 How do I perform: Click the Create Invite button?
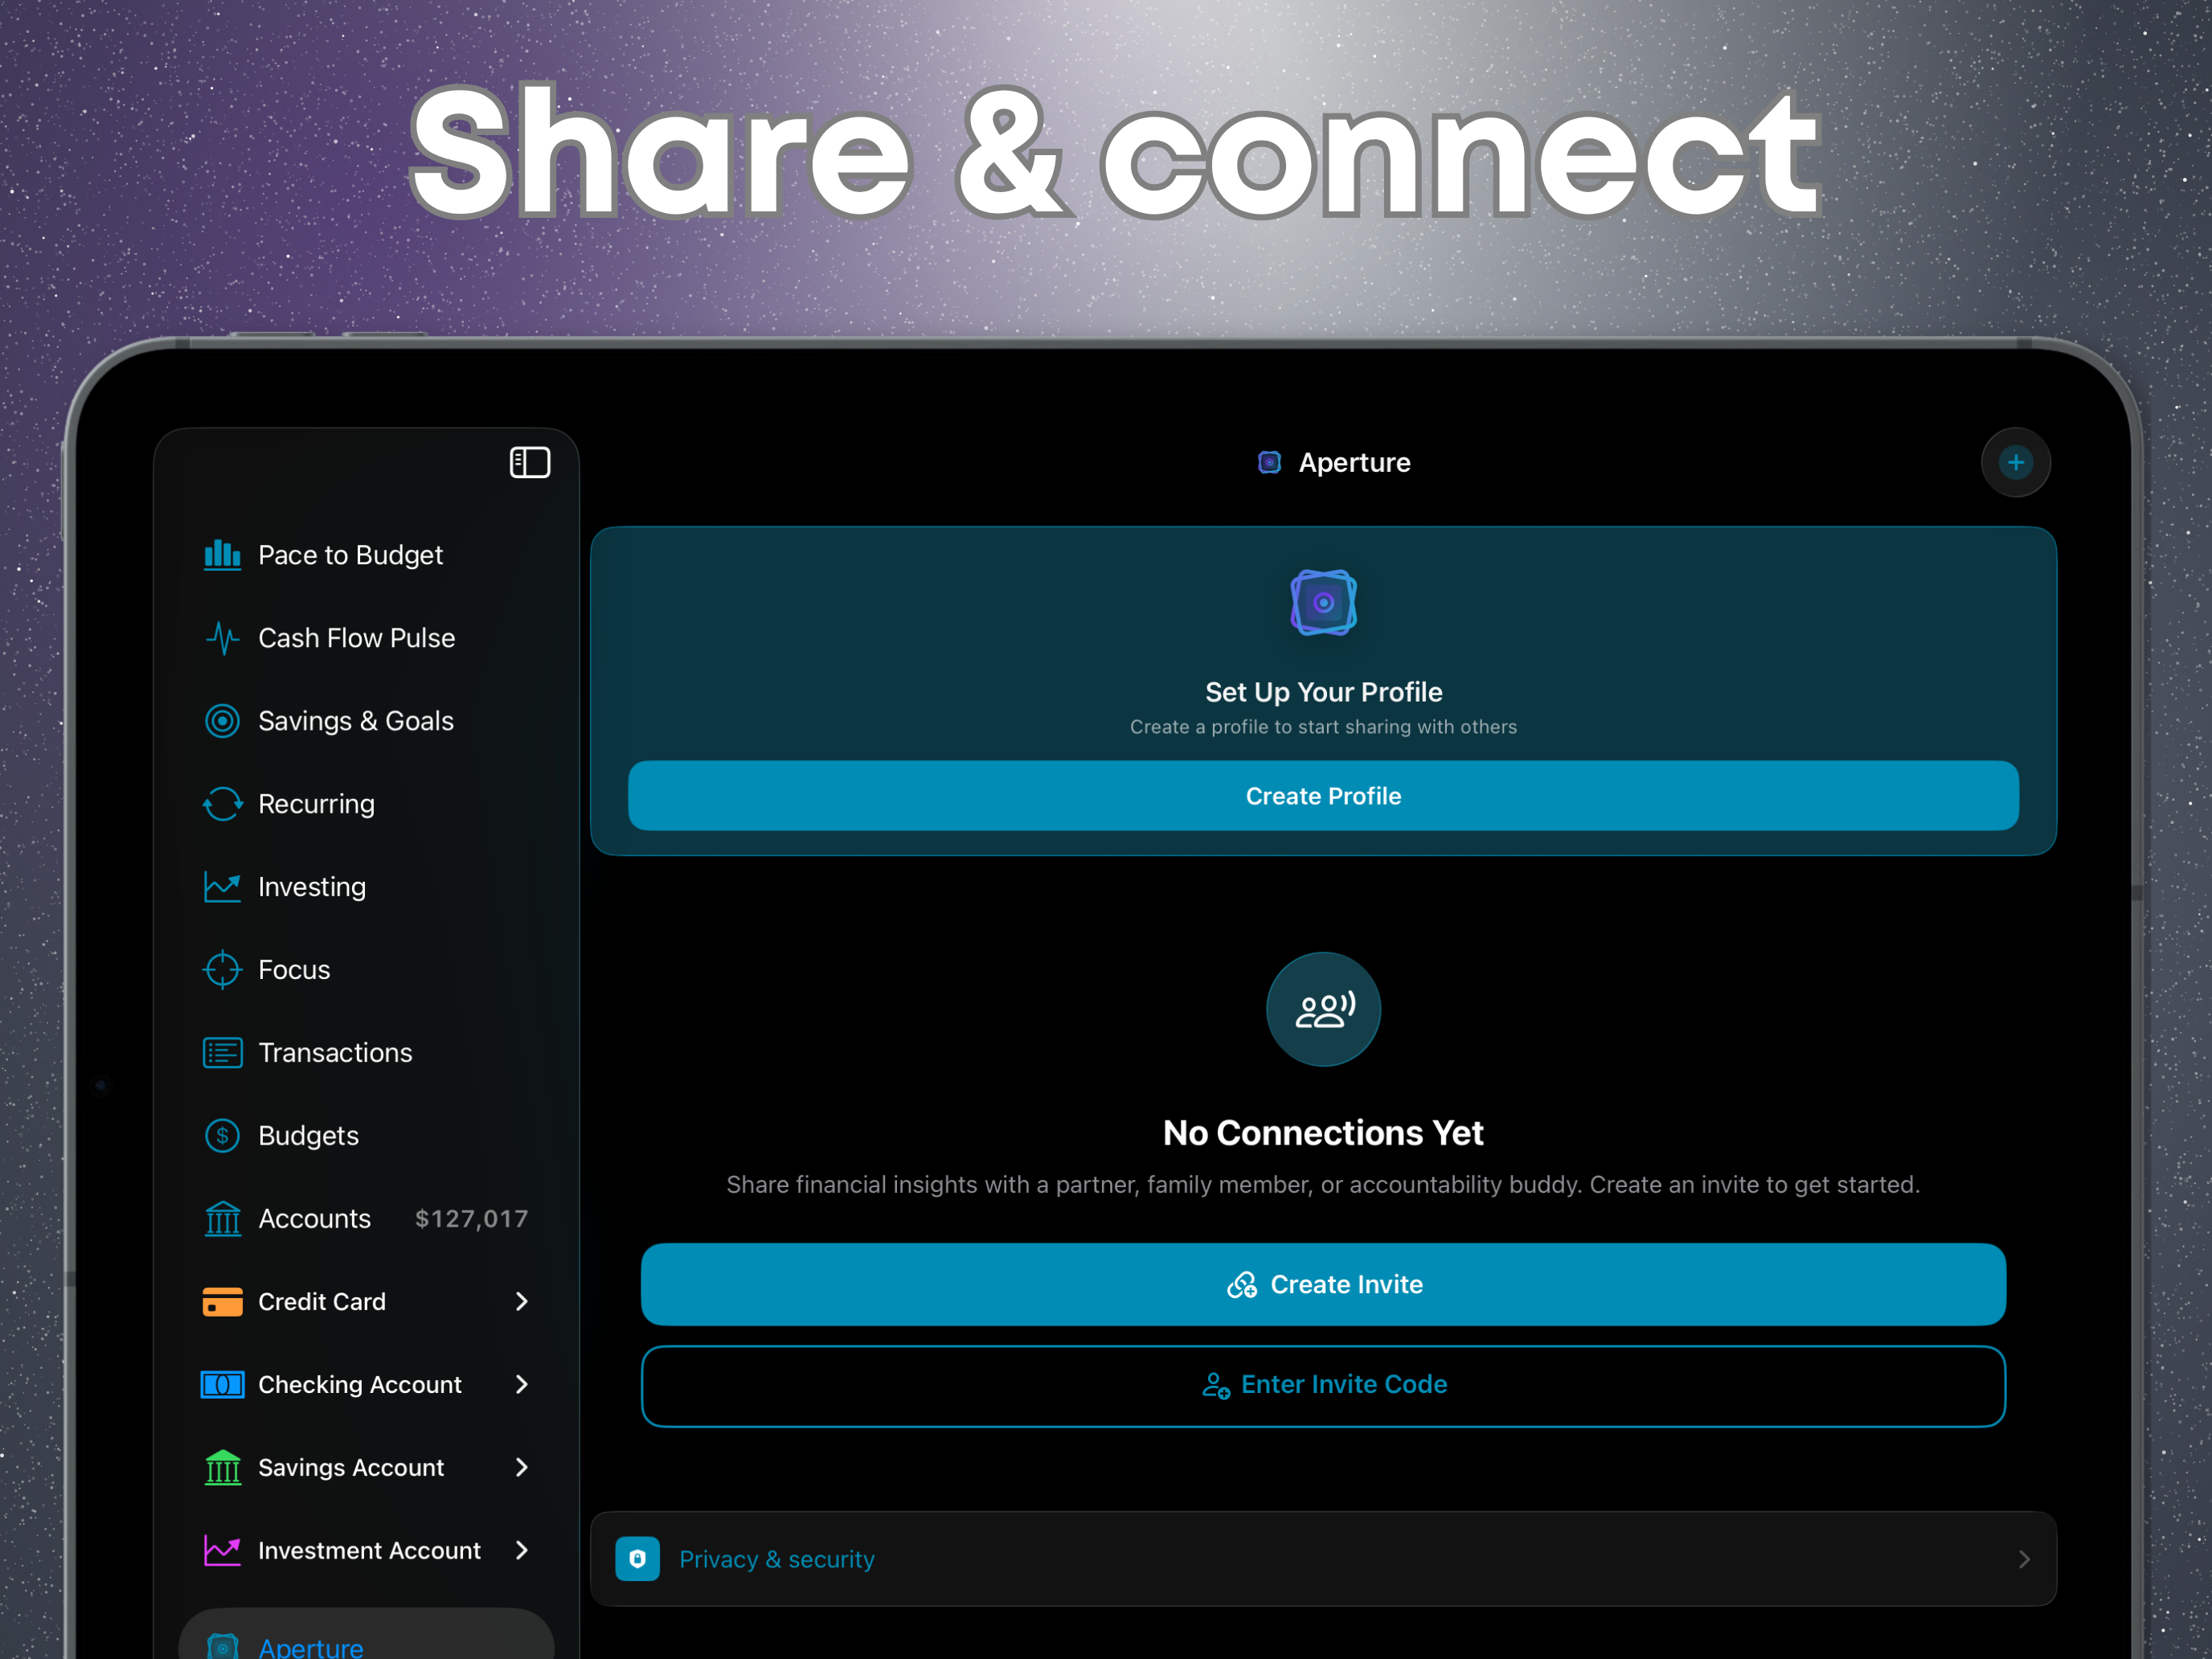1323,1285
